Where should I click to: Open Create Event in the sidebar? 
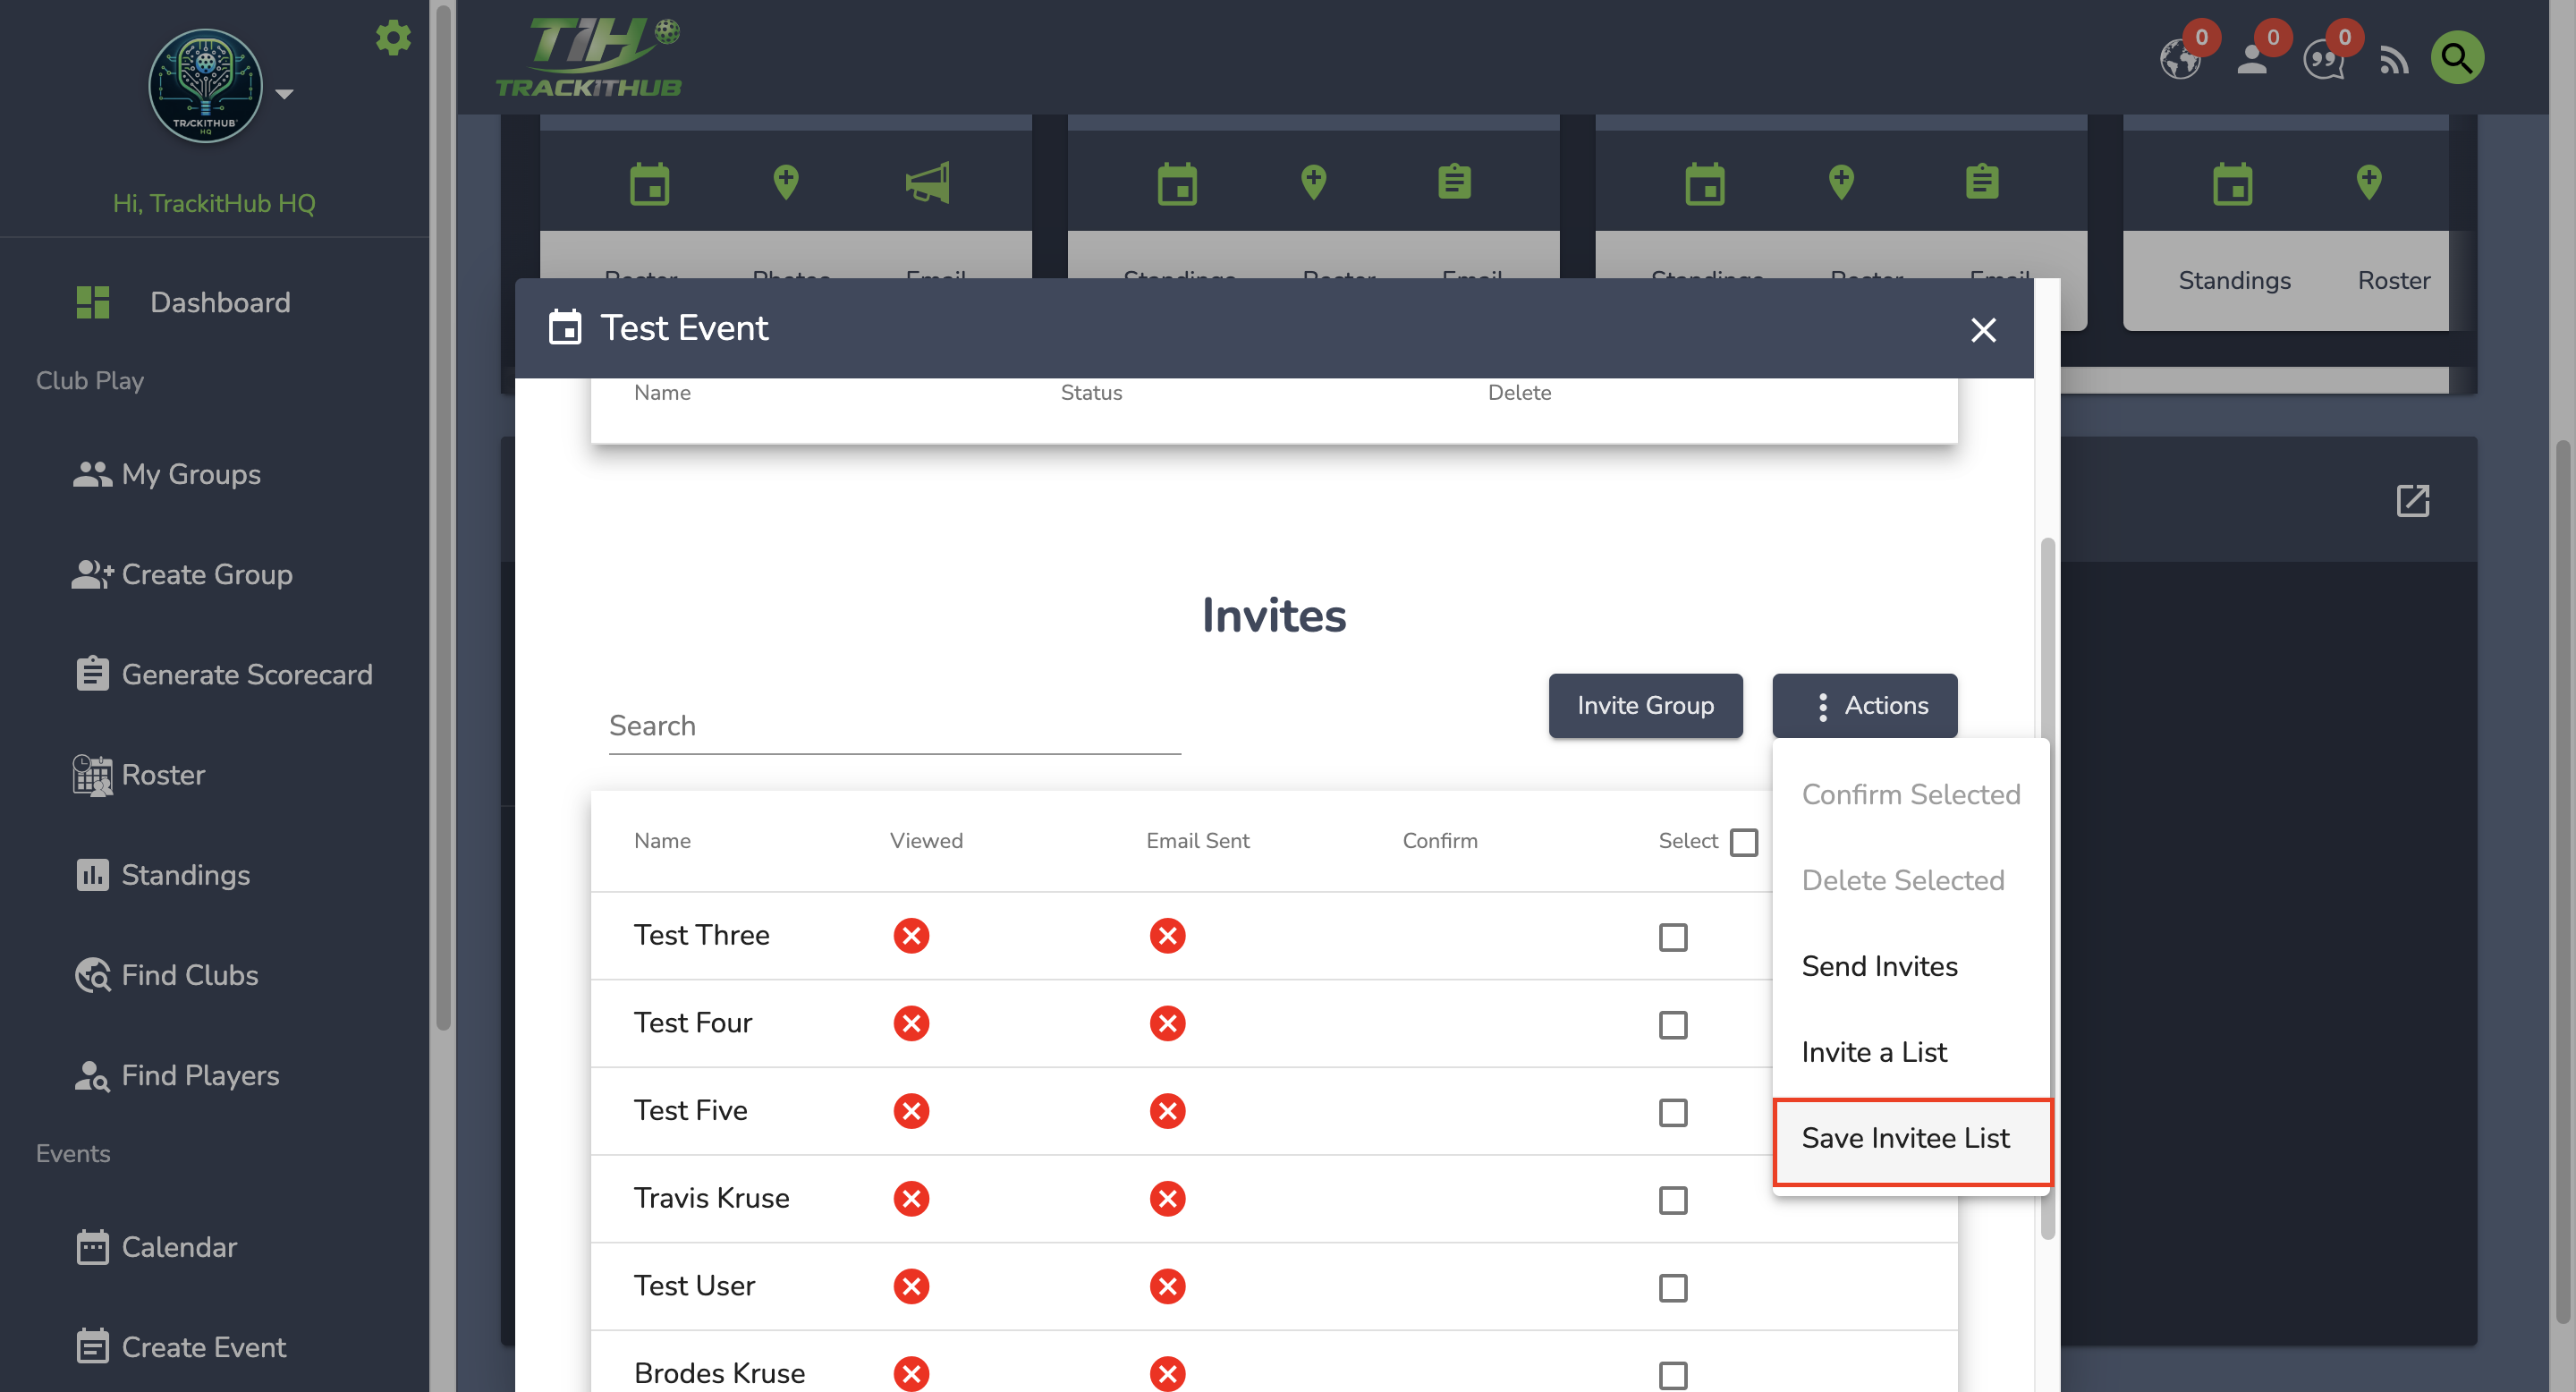tap(203, 1347)
